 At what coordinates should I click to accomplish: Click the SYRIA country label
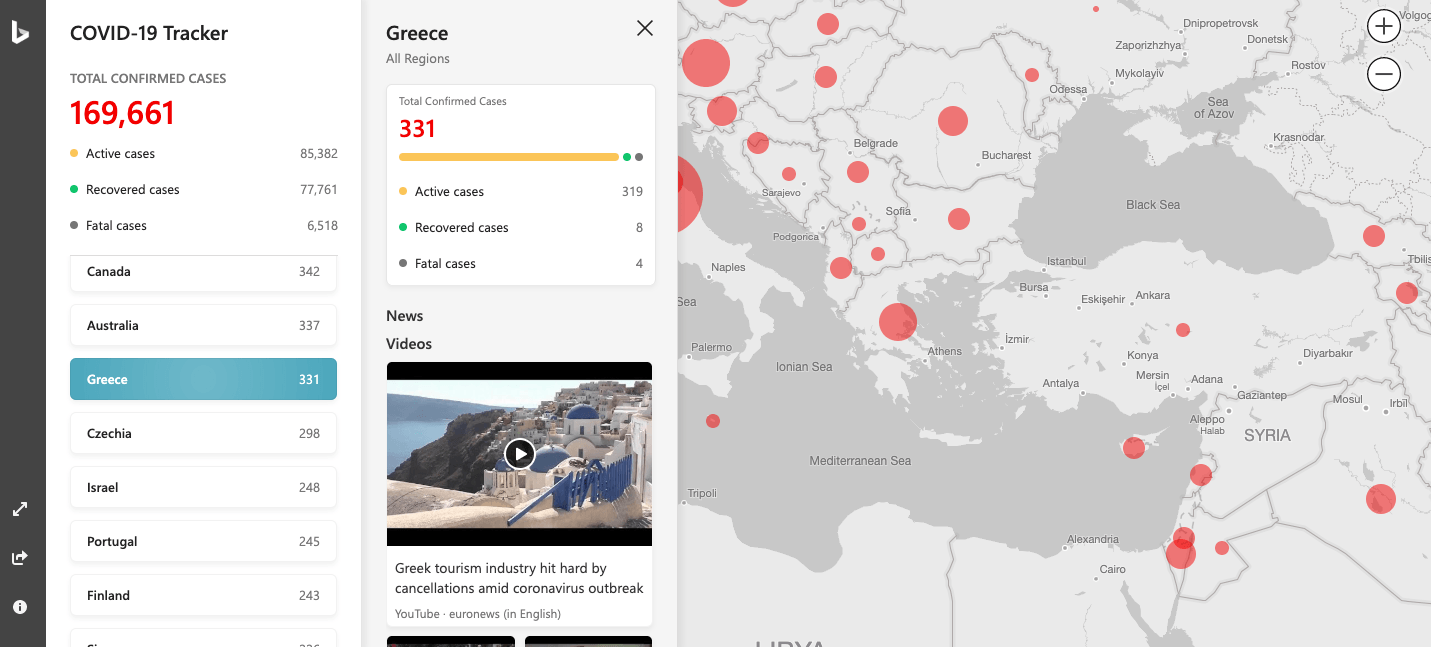pos(1267,436)
